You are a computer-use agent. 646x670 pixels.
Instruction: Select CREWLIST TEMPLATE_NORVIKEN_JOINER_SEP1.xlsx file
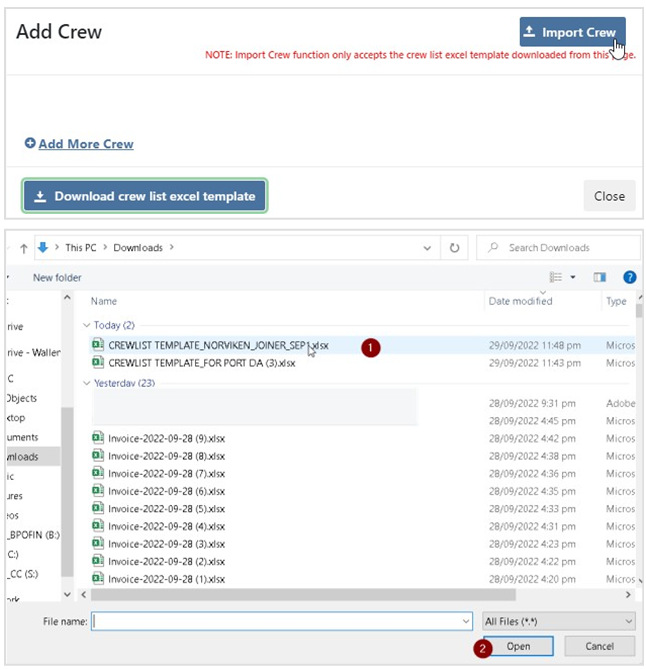click(217, 345)
